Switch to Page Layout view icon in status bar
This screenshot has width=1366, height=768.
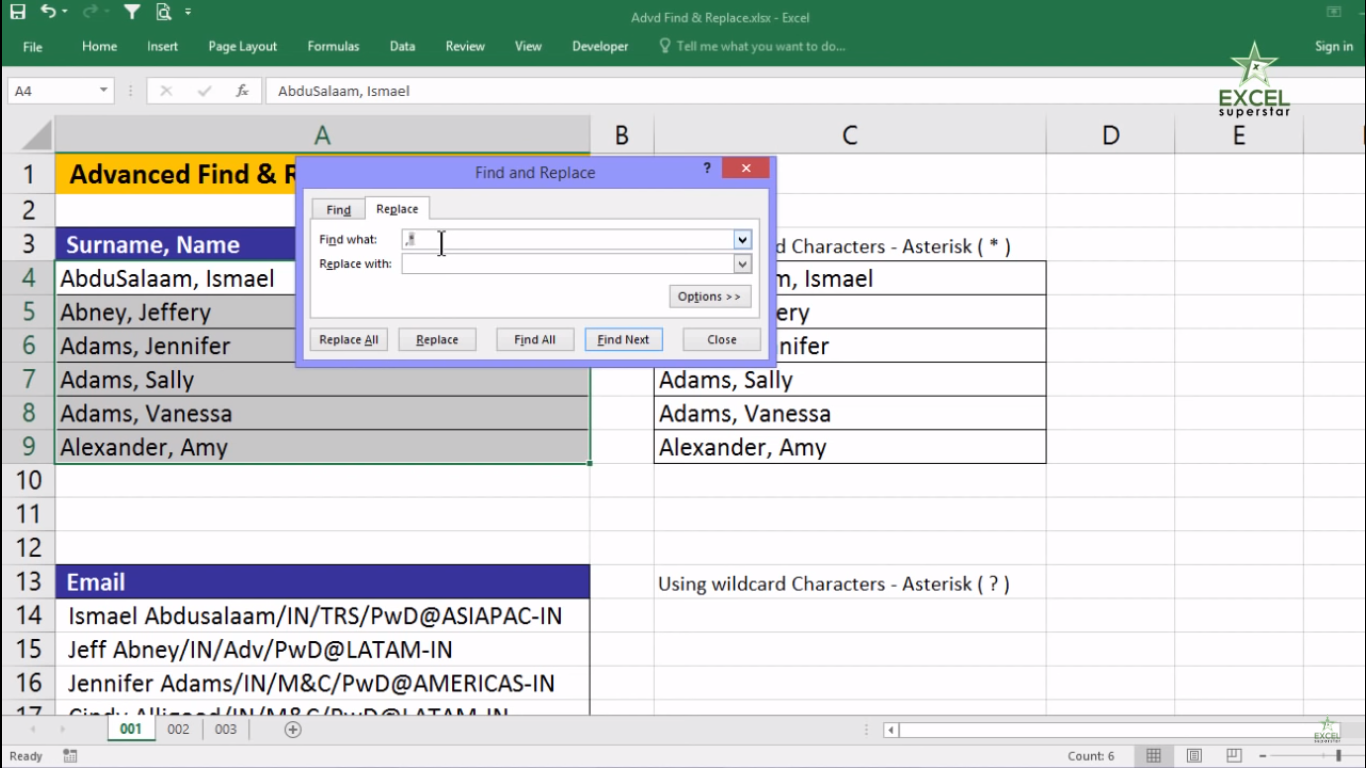click(1194, 756)
